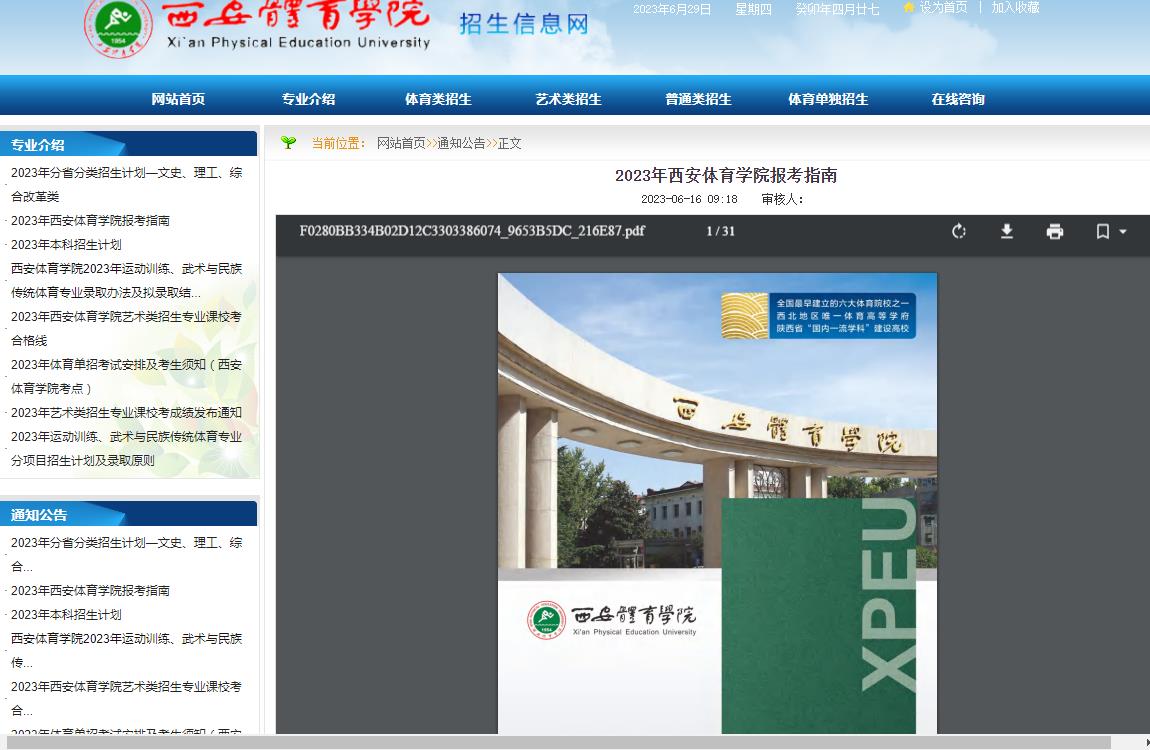
Task: Open 专业介绍 navigation menu item
Action: 308,99
